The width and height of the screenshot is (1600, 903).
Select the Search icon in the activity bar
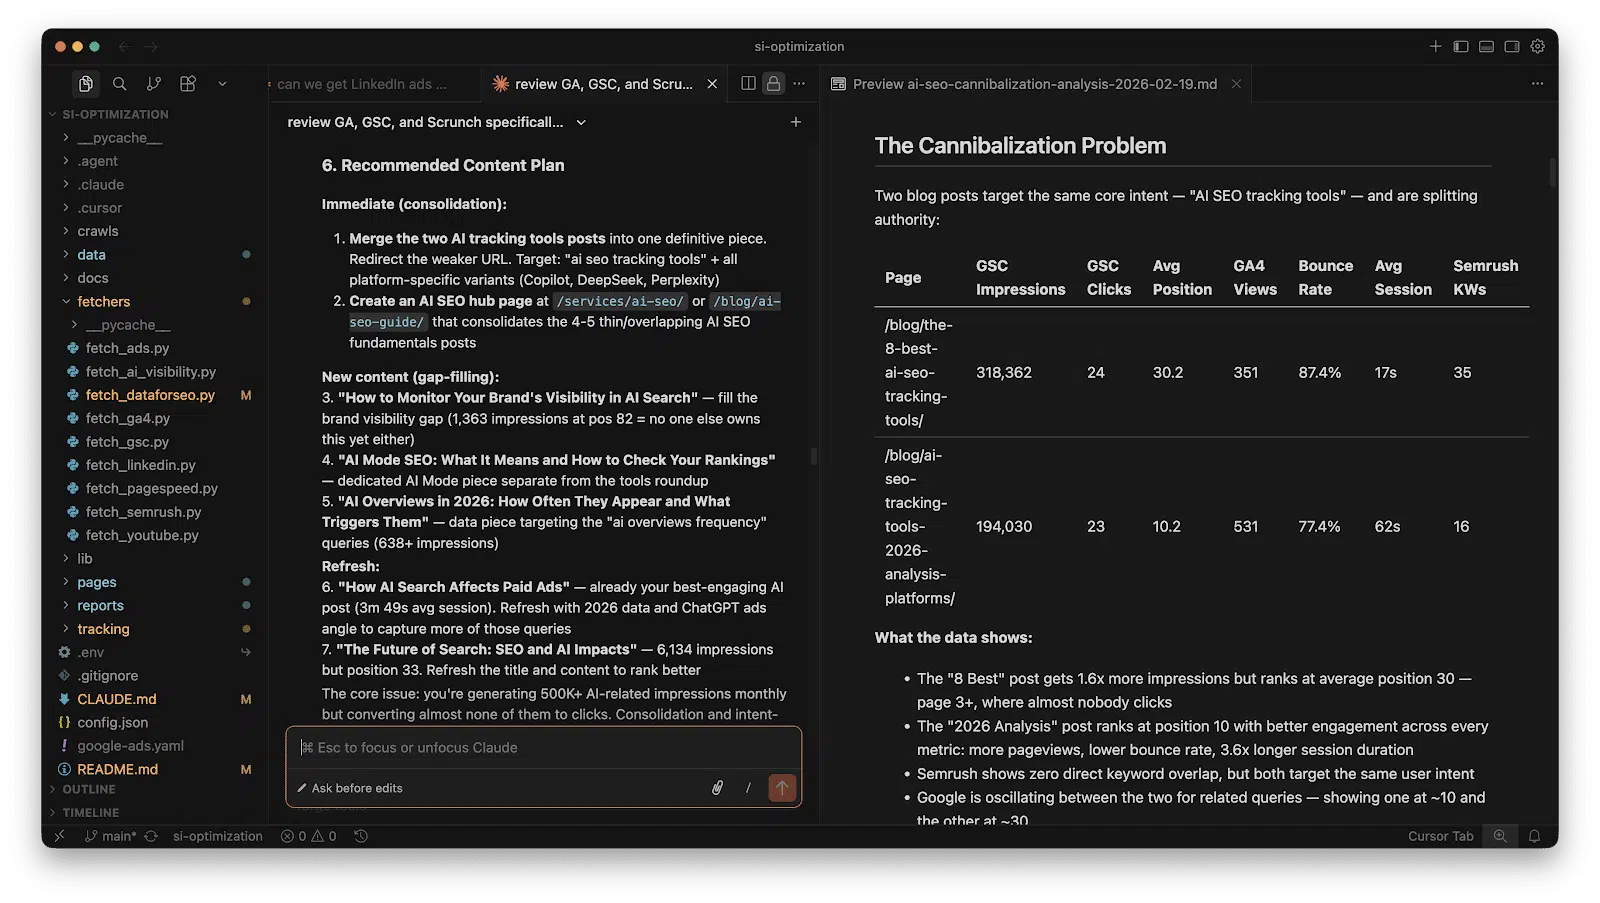tap(120, 84)
